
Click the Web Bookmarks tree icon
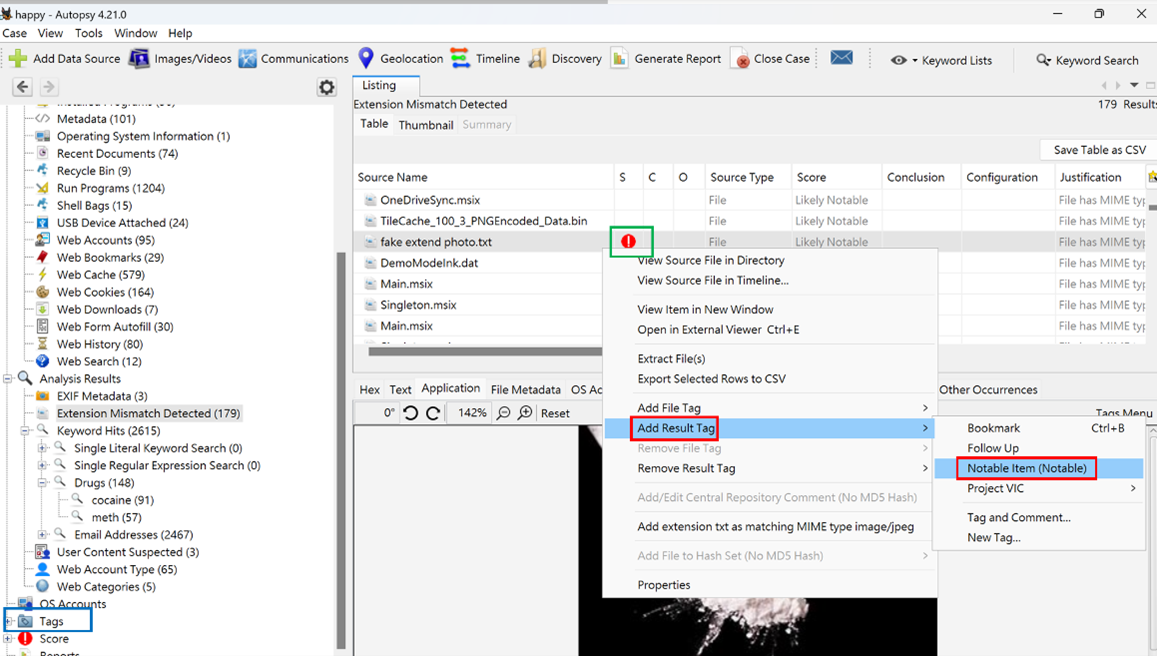pyautogui.click(x=43, y=257)
